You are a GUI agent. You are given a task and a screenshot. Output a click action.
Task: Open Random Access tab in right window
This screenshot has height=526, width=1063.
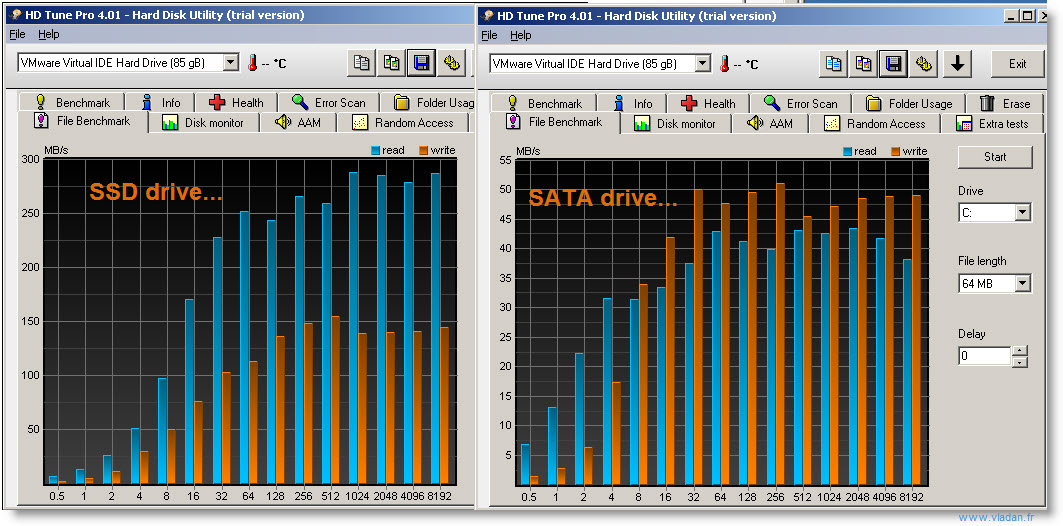point(875,124)
